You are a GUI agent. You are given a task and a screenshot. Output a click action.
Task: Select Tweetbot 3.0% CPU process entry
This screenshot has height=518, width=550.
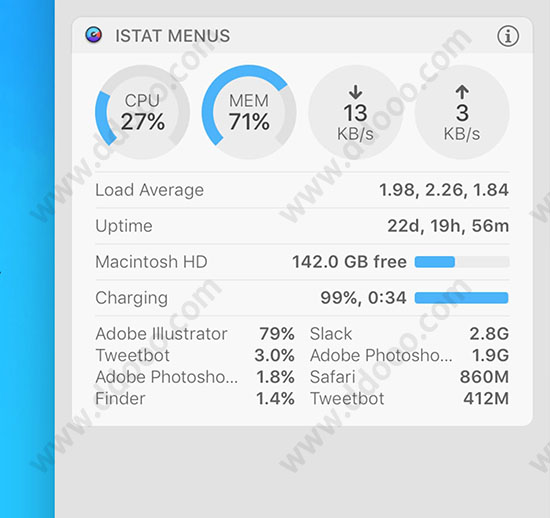pos(195,355)
